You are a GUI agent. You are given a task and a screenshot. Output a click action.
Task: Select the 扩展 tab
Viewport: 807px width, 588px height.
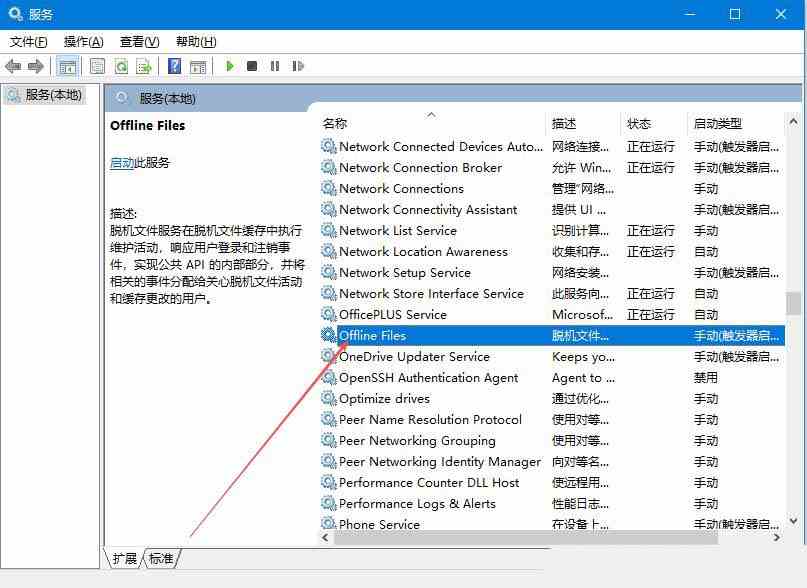coord(124,559)
